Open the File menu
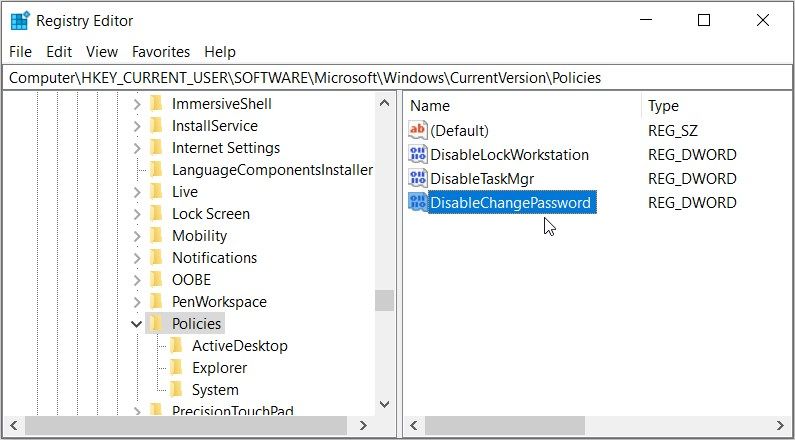The image size is (795, 440). coord(21,52)
